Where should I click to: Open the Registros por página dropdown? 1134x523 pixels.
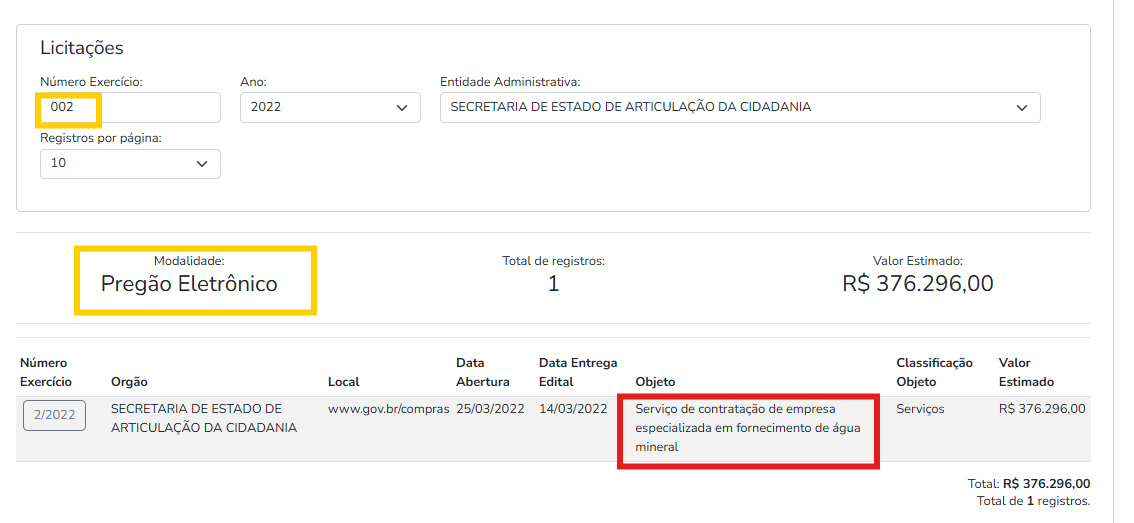(130, 163)
